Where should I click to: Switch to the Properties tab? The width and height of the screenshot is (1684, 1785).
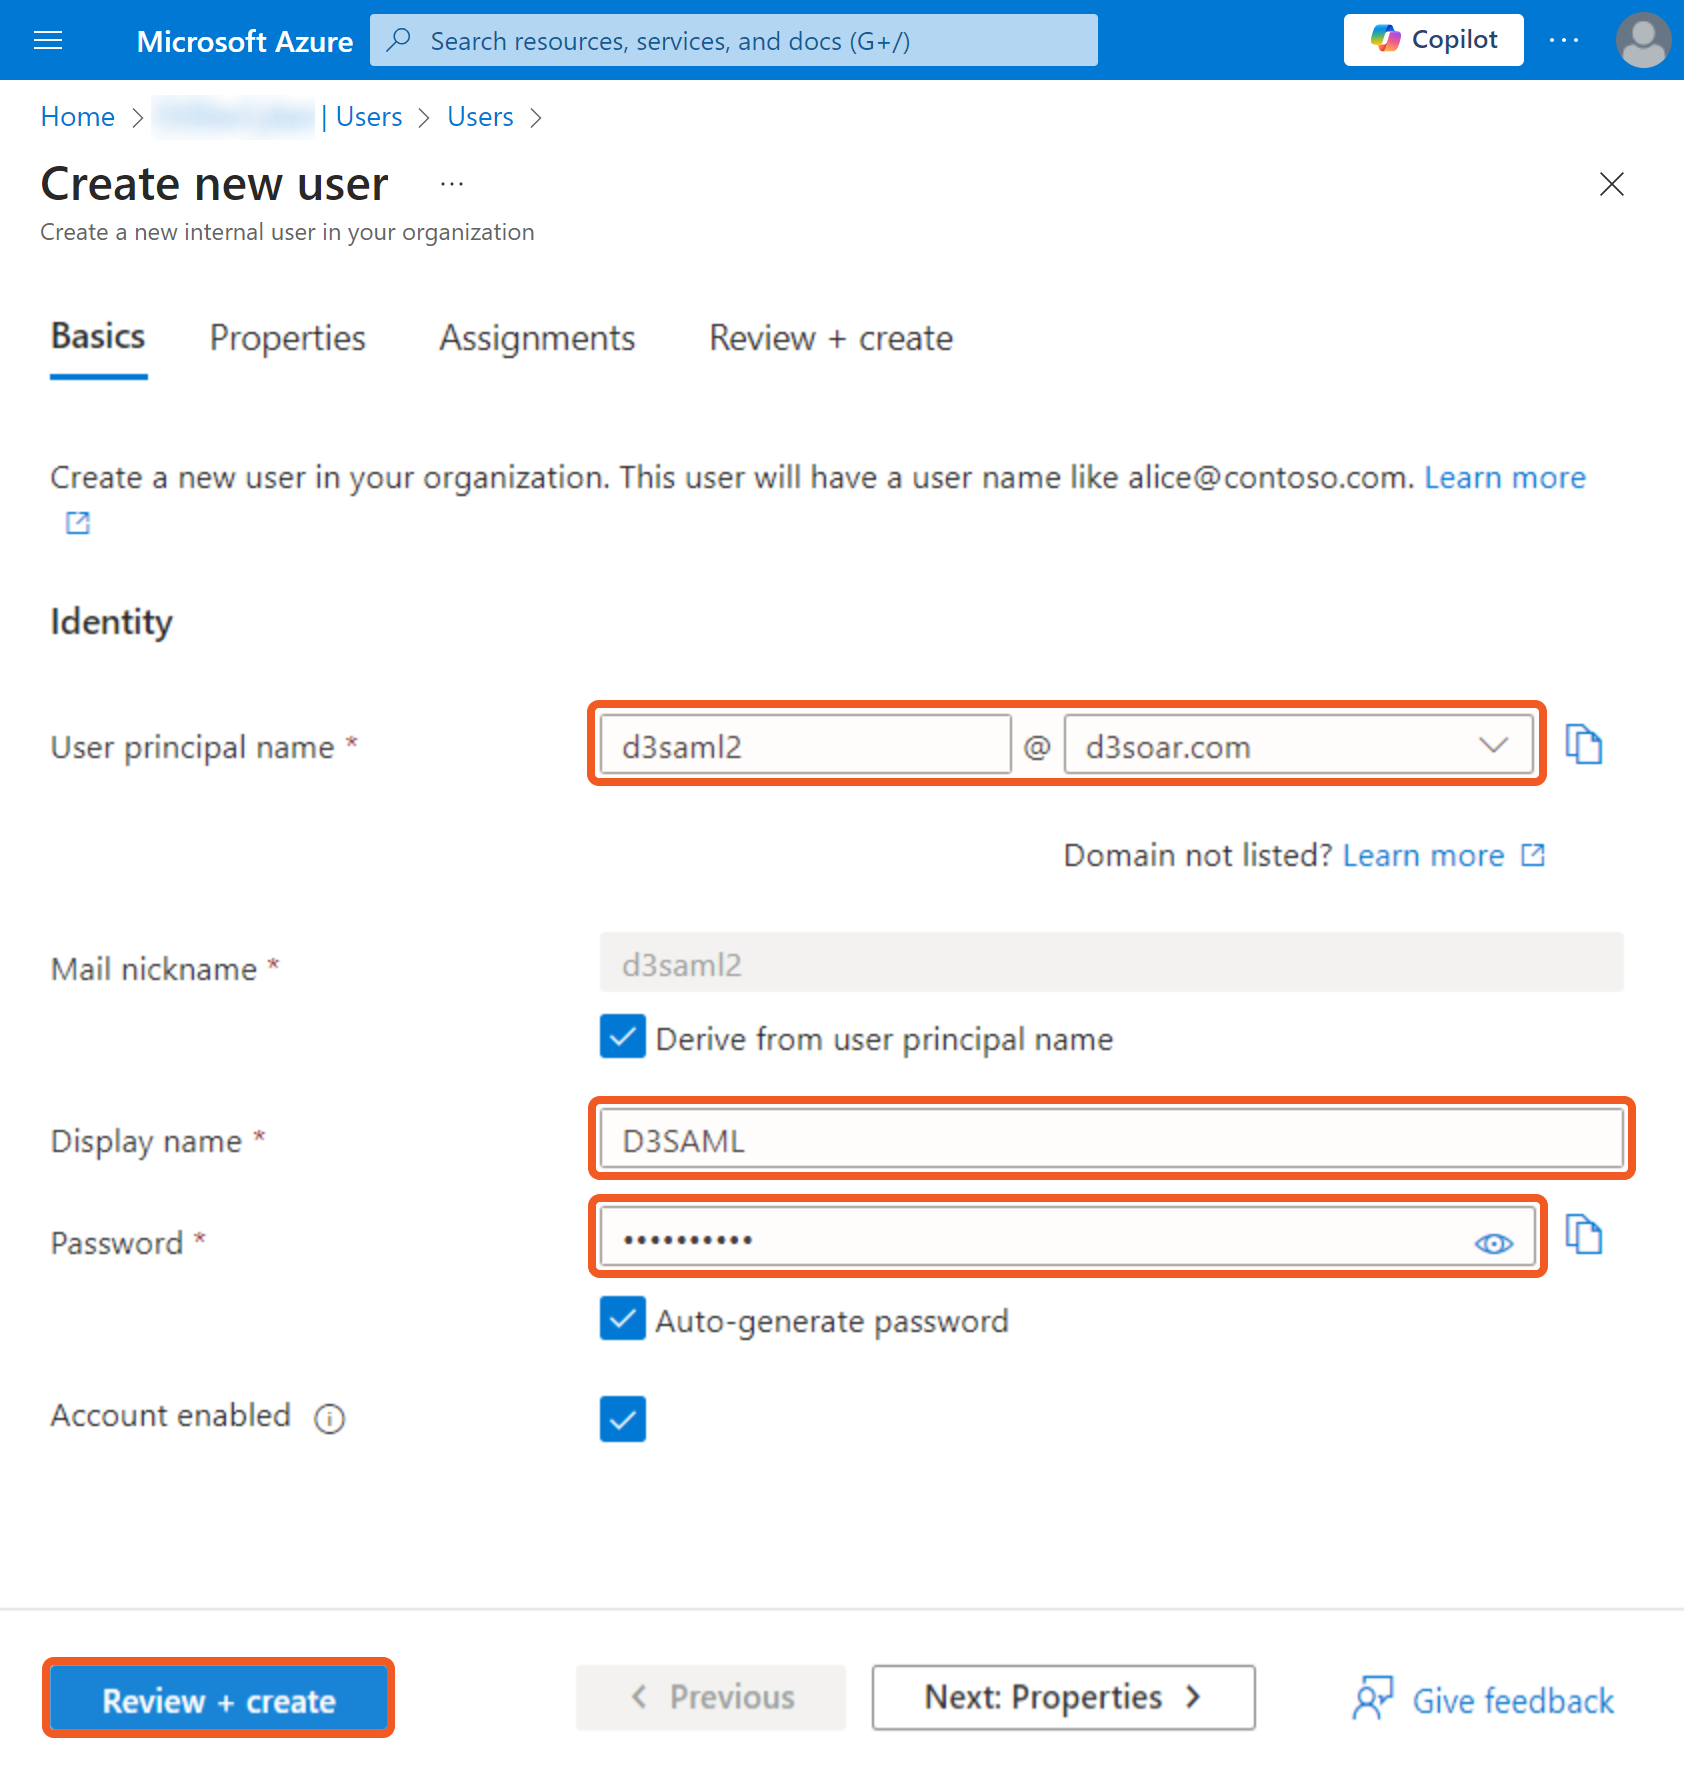point(287,339)
